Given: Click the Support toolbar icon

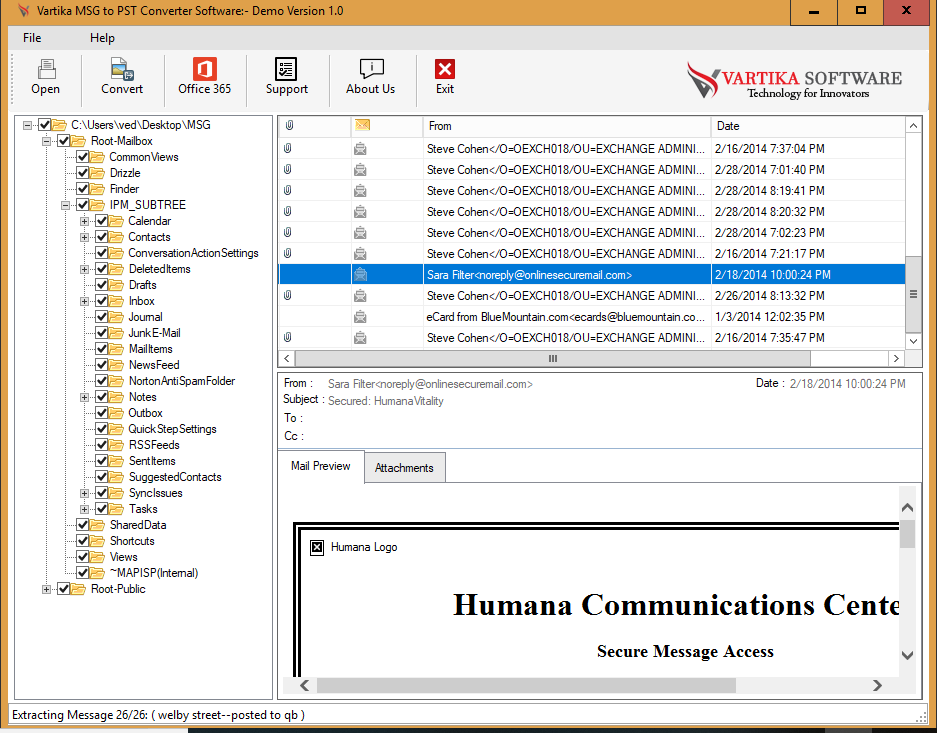Looking at the screenshot, I should tap(286, 69).
